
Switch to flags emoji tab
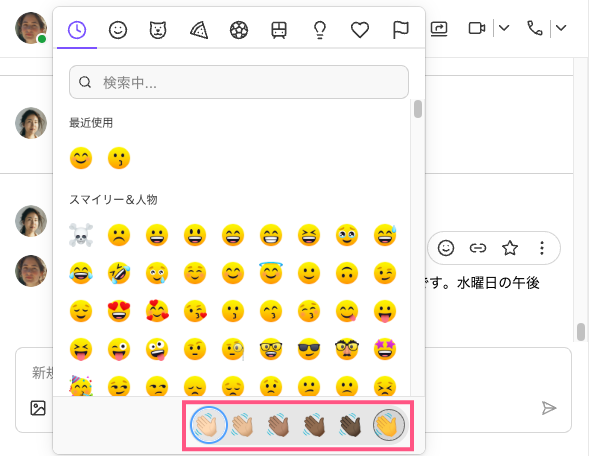[400, 30]
